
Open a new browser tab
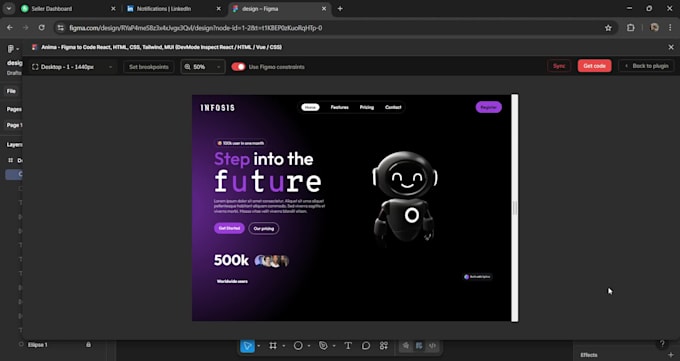pyautogui.click(x=340, y=9)
